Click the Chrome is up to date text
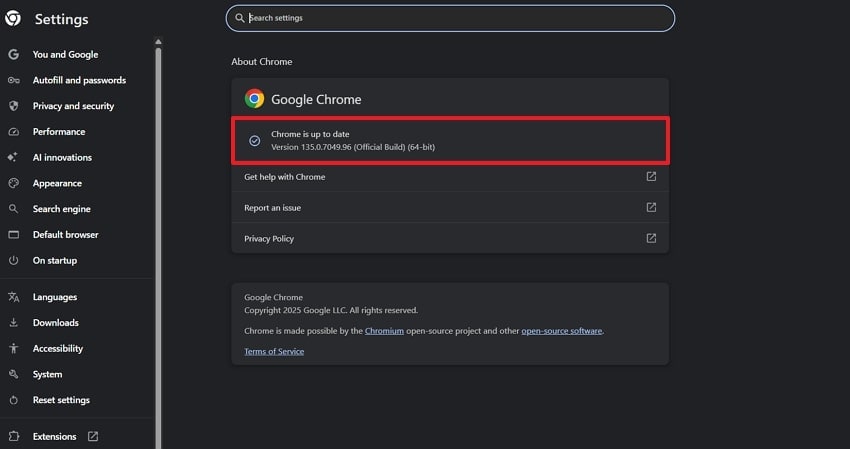850x449 pixels. pos(310,134)
